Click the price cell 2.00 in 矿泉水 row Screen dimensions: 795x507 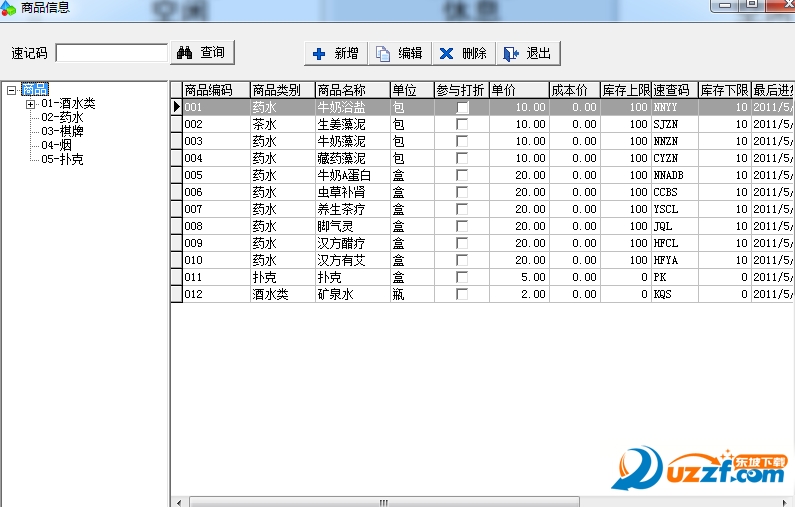pos(519,294)
